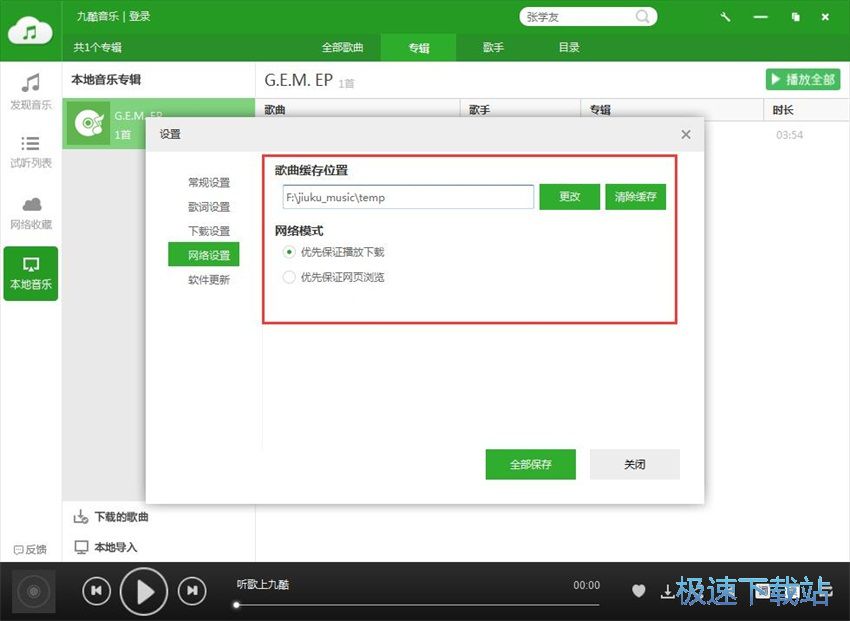Open Software Update (软件更新) section
Image resolution: width=850 pixels, height=621 pixels.
[209, 280]
